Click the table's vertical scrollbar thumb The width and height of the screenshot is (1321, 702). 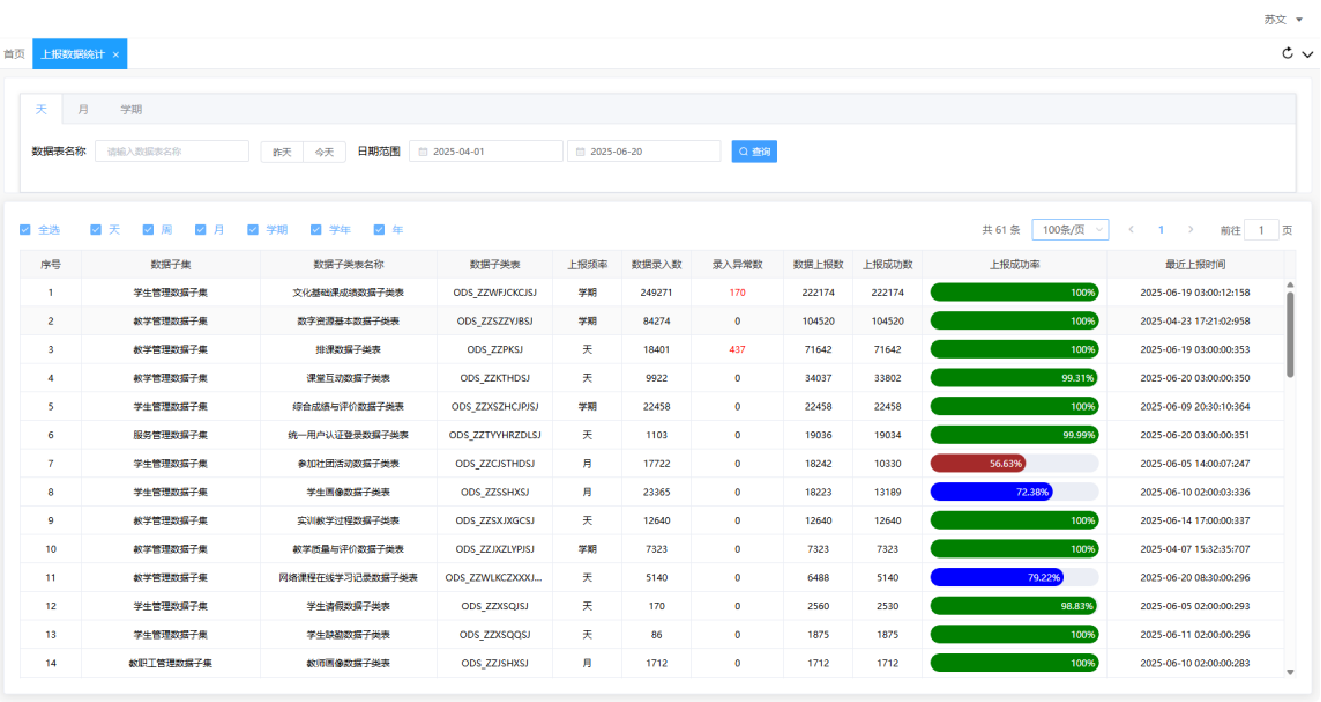(x=1290, y=334)
